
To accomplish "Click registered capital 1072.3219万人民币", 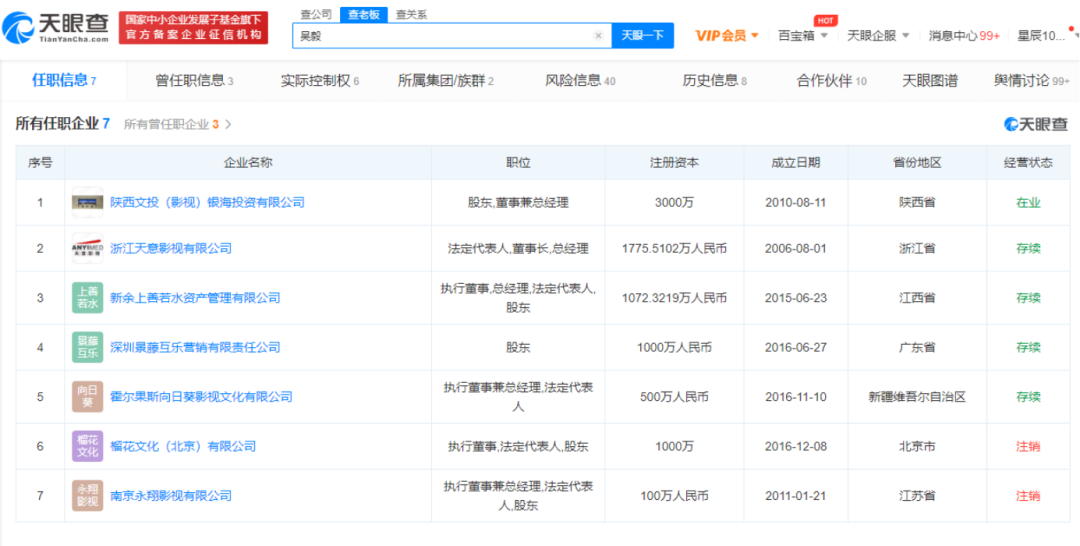I will coord(674,298).
